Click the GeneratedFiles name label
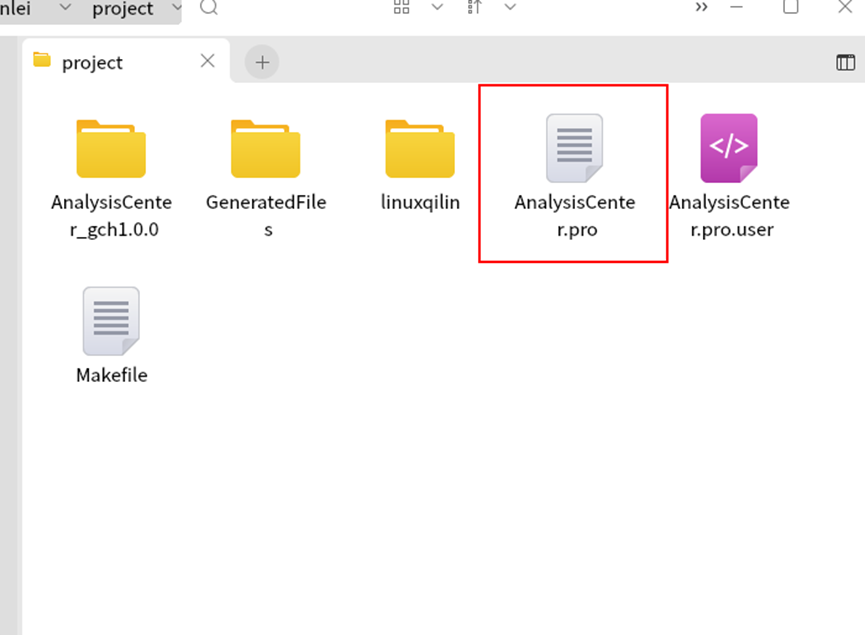This screenshot has height=635, width=865. click(266, 216)
